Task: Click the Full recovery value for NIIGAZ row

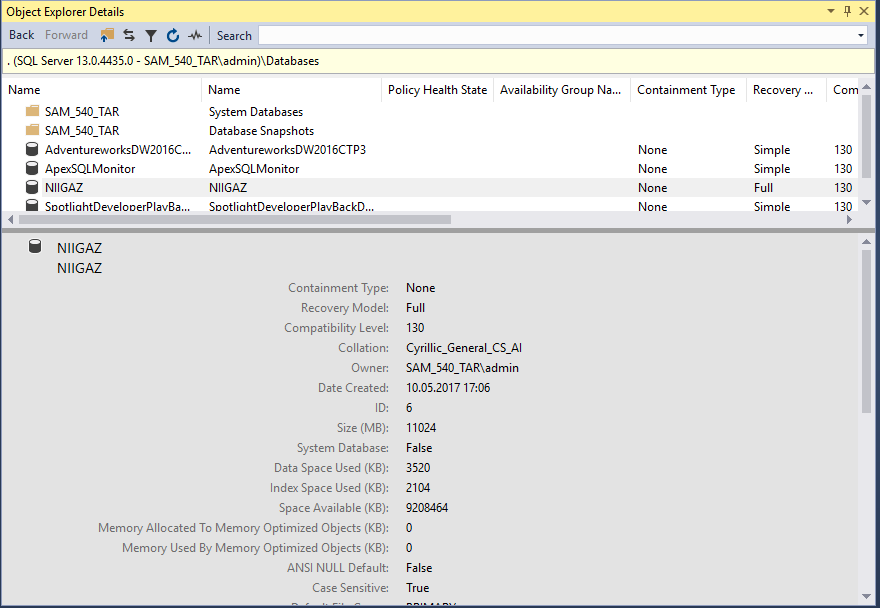Action: 763,188
